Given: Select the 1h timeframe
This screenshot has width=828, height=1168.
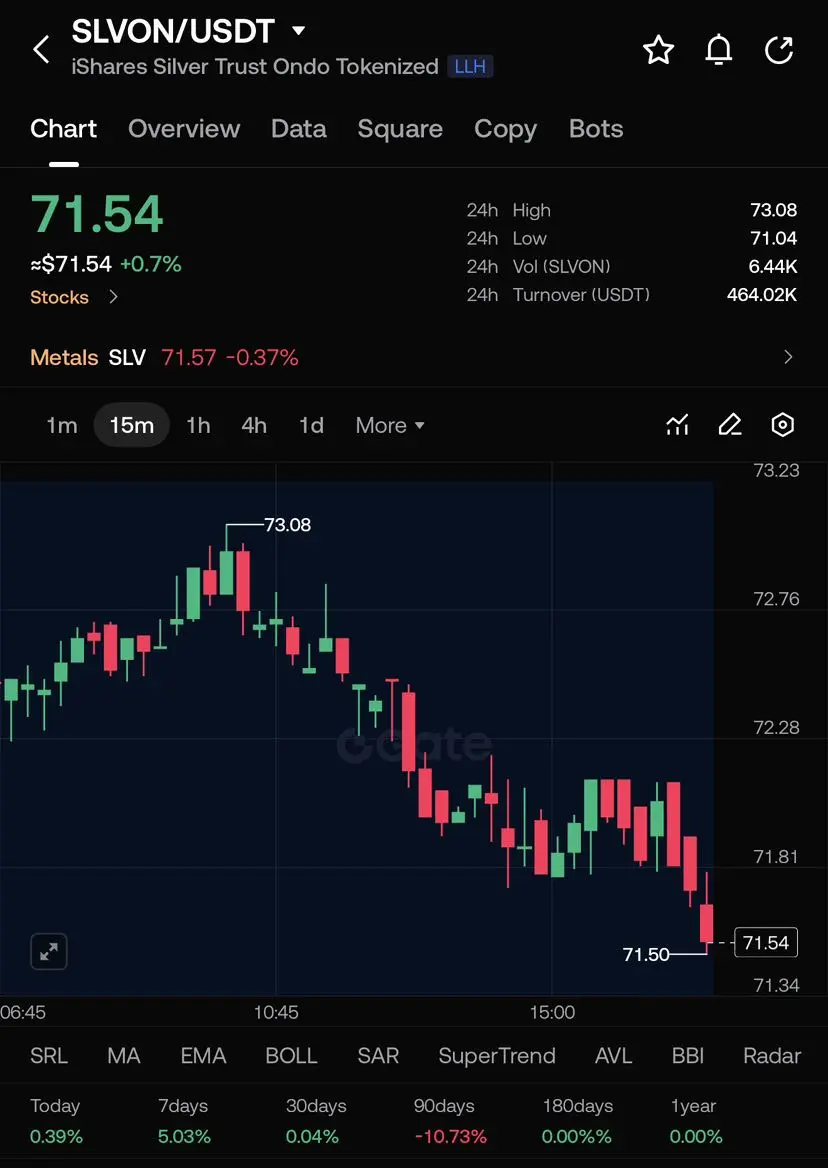Looking at the screenshot, I should (198, 425).
